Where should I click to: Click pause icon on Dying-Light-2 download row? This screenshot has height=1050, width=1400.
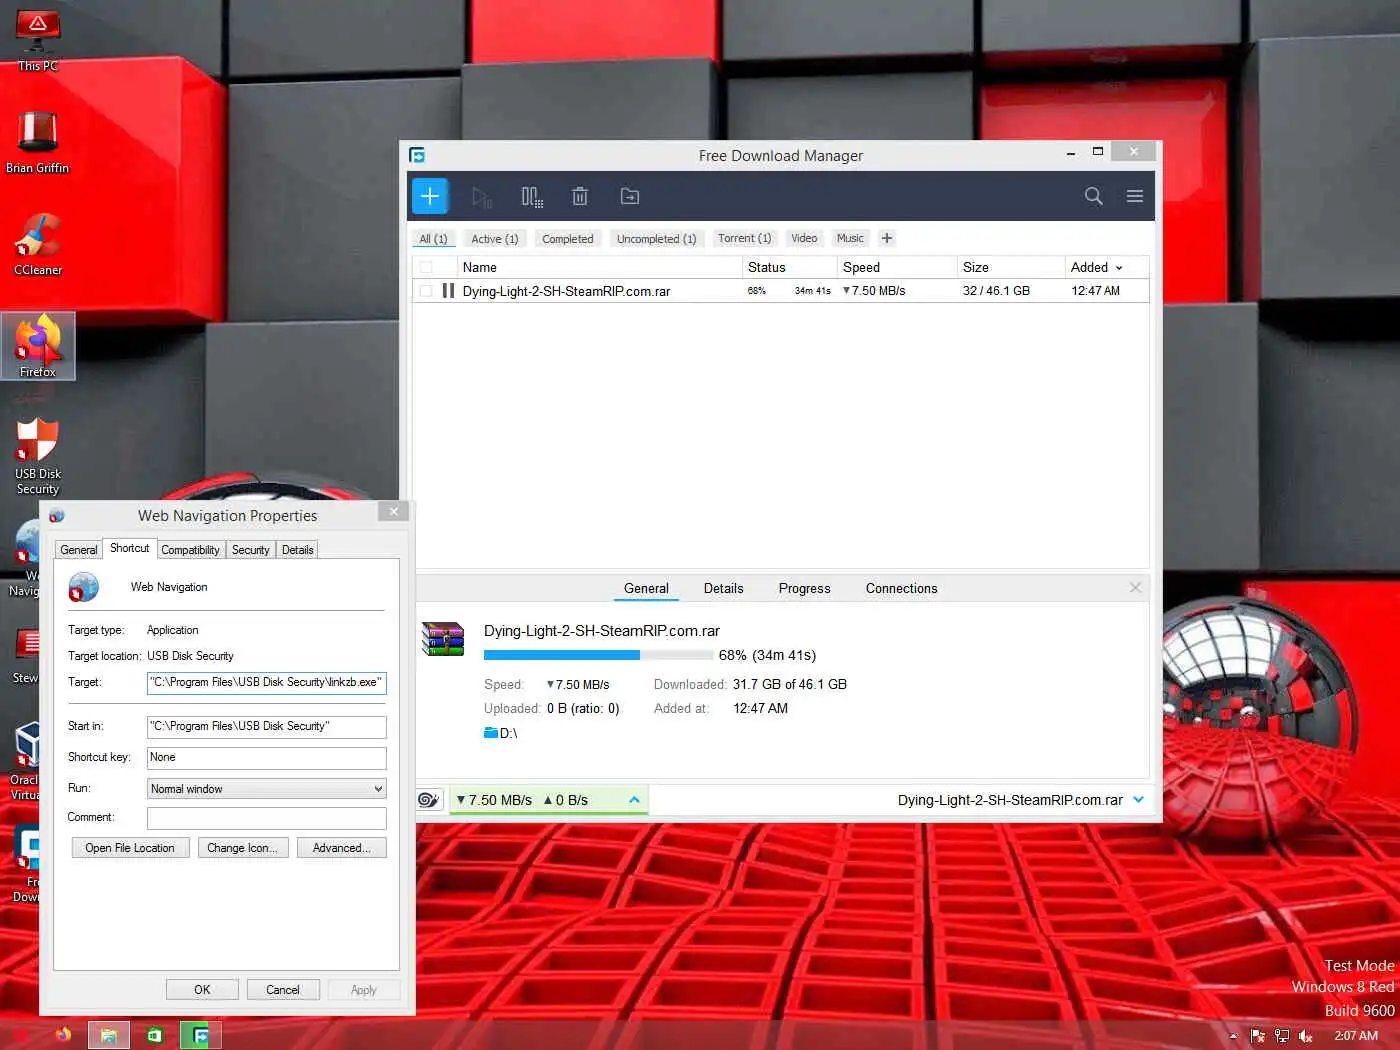pyautogui.click(x=448, y=291)
